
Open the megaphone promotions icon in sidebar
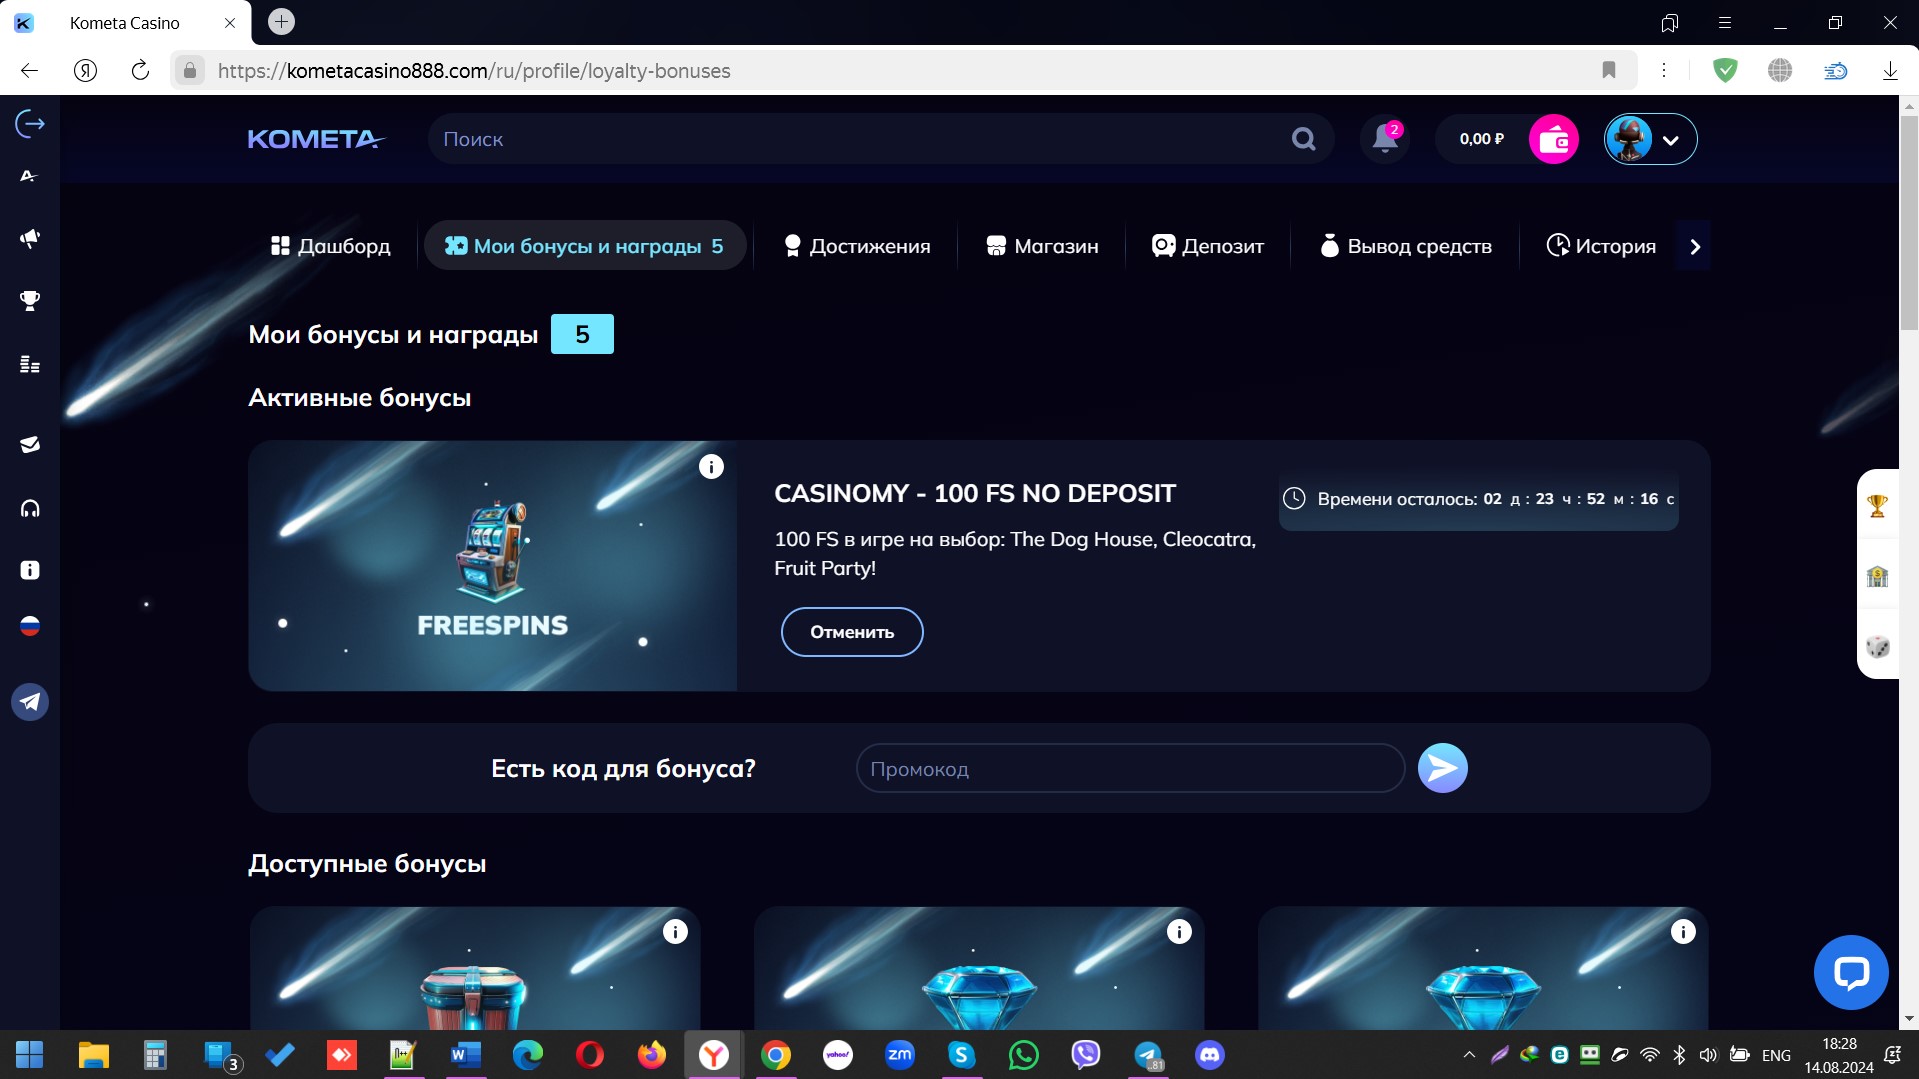click(30, 238)
